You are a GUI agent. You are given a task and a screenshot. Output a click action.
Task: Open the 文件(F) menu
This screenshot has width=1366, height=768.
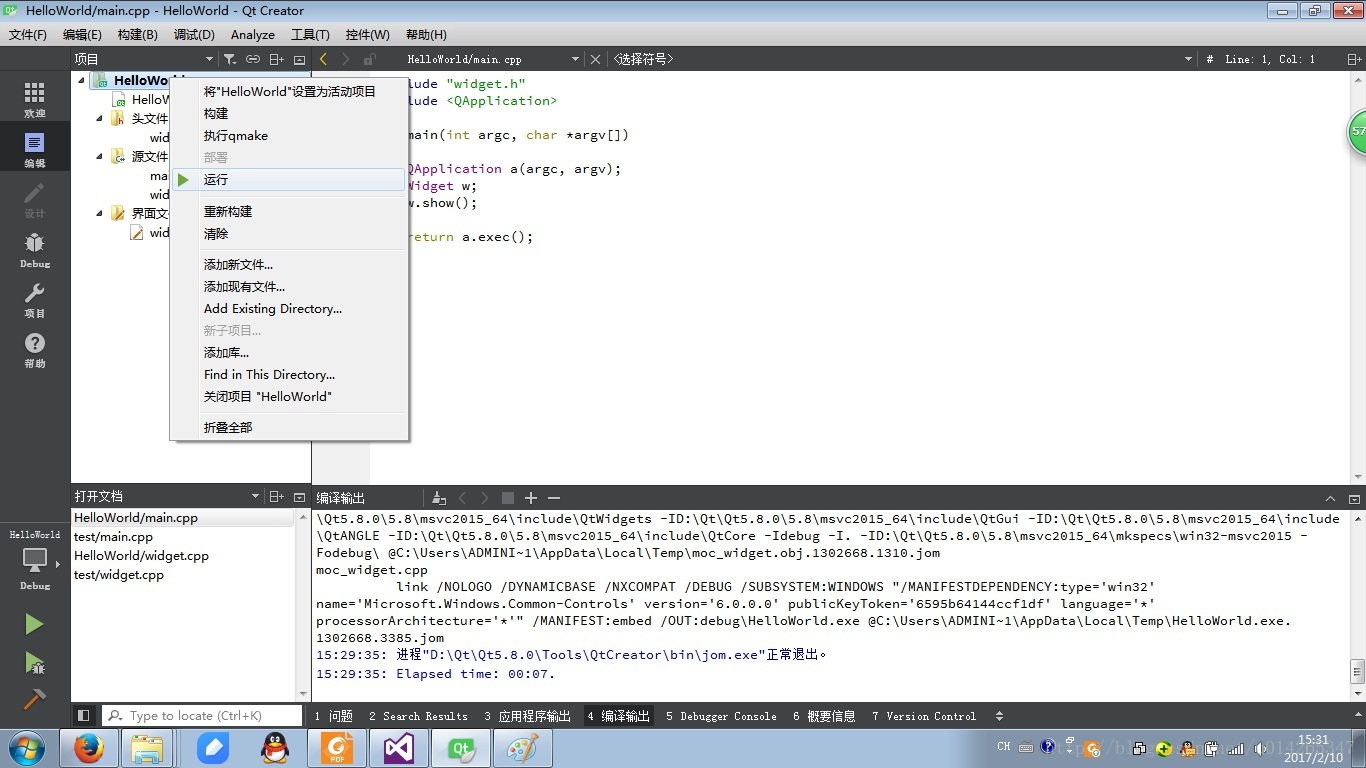(28, 34)
